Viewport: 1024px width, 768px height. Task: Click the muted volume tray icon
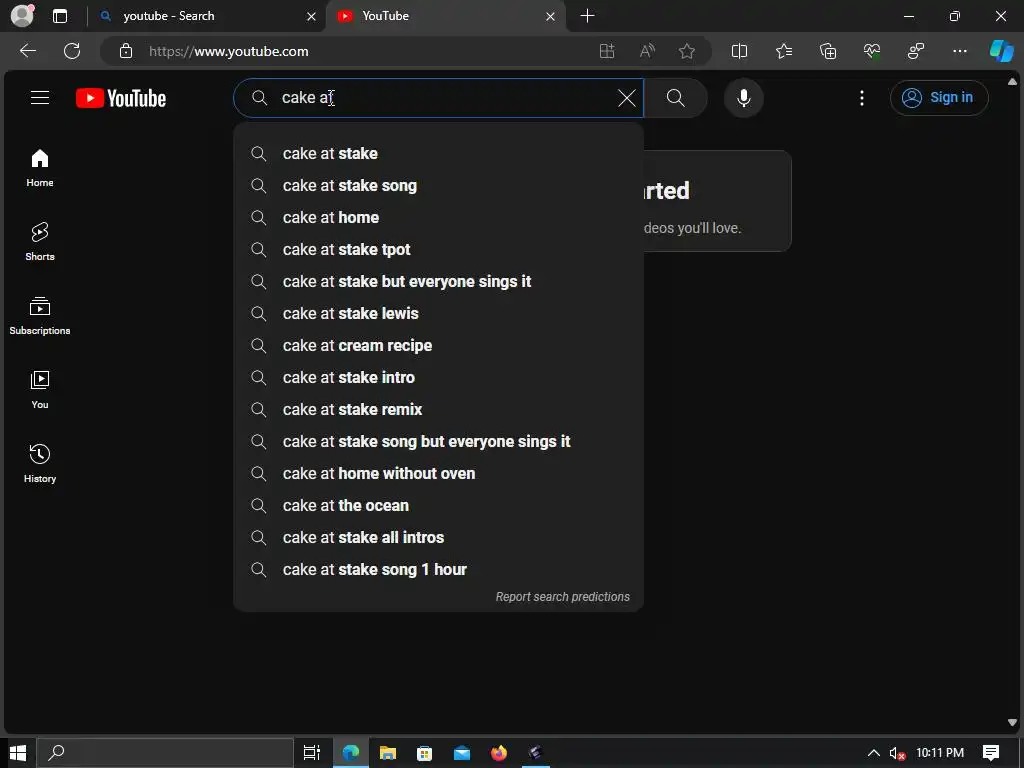pyautogui.click(x=897, y=754)
